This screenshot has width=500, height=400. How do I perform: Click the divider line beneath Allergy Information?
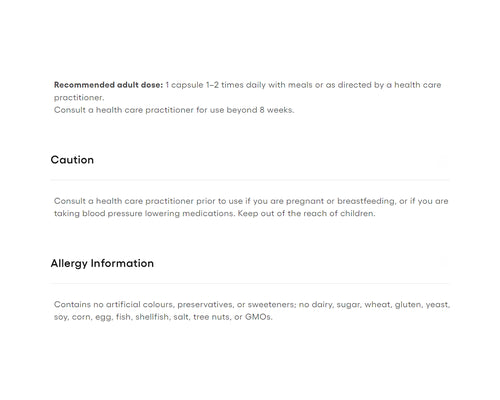tap(250, 284)
